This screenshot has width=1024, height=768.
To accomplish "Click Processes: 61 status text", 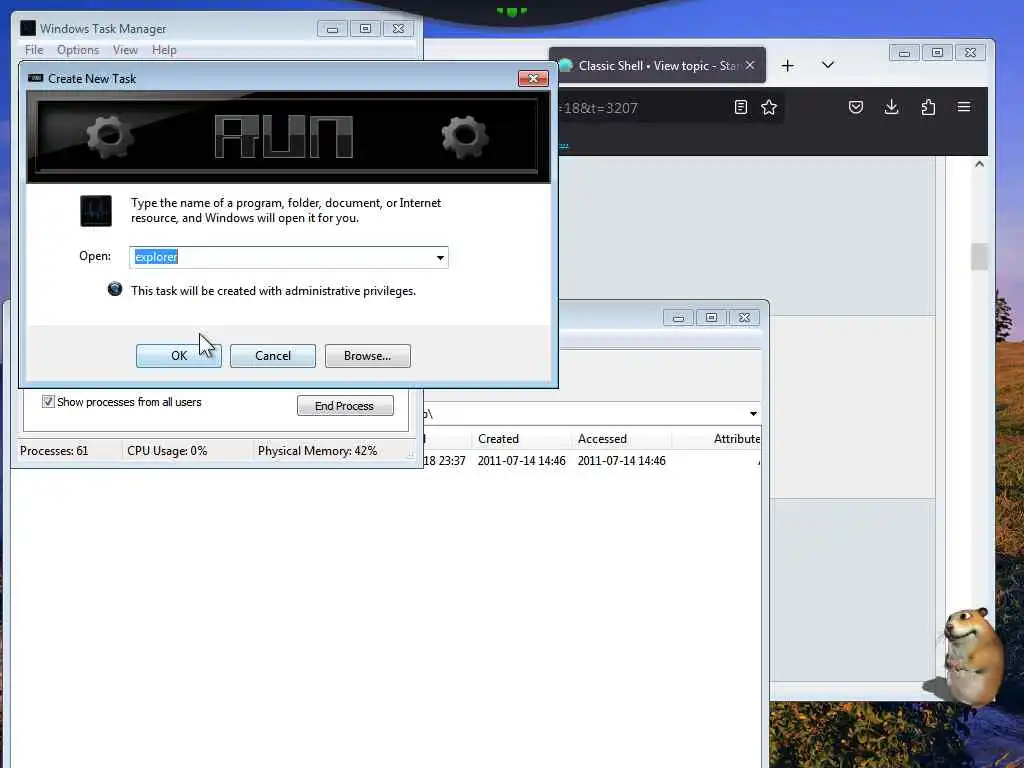I will (54, 451).
